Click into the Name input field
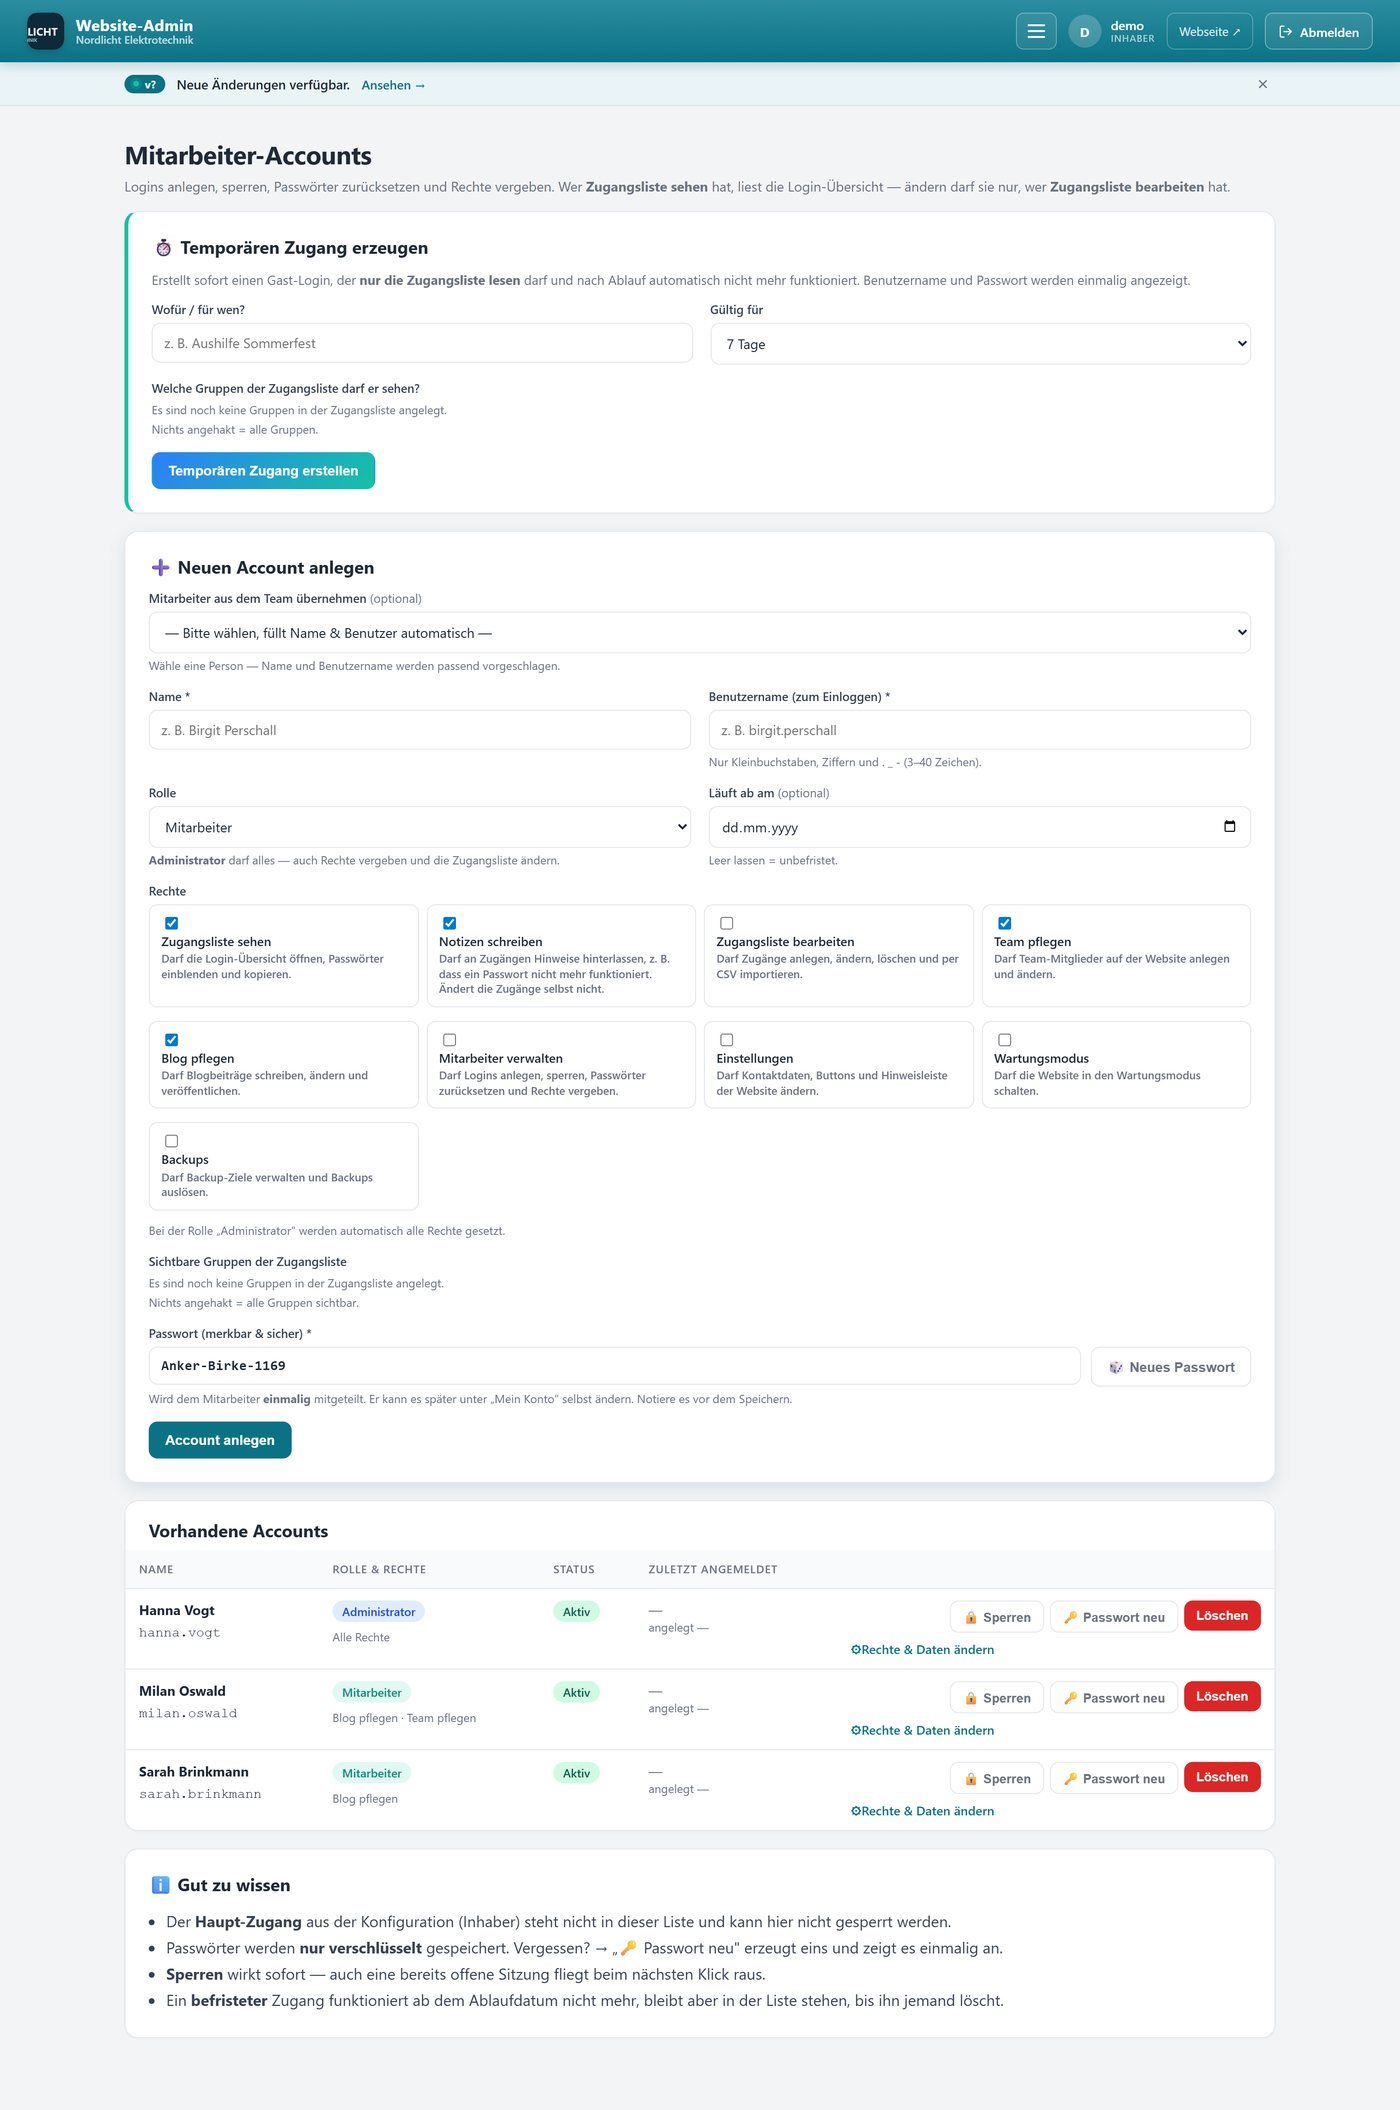The image size is (1400, 2110). [419, 730]
